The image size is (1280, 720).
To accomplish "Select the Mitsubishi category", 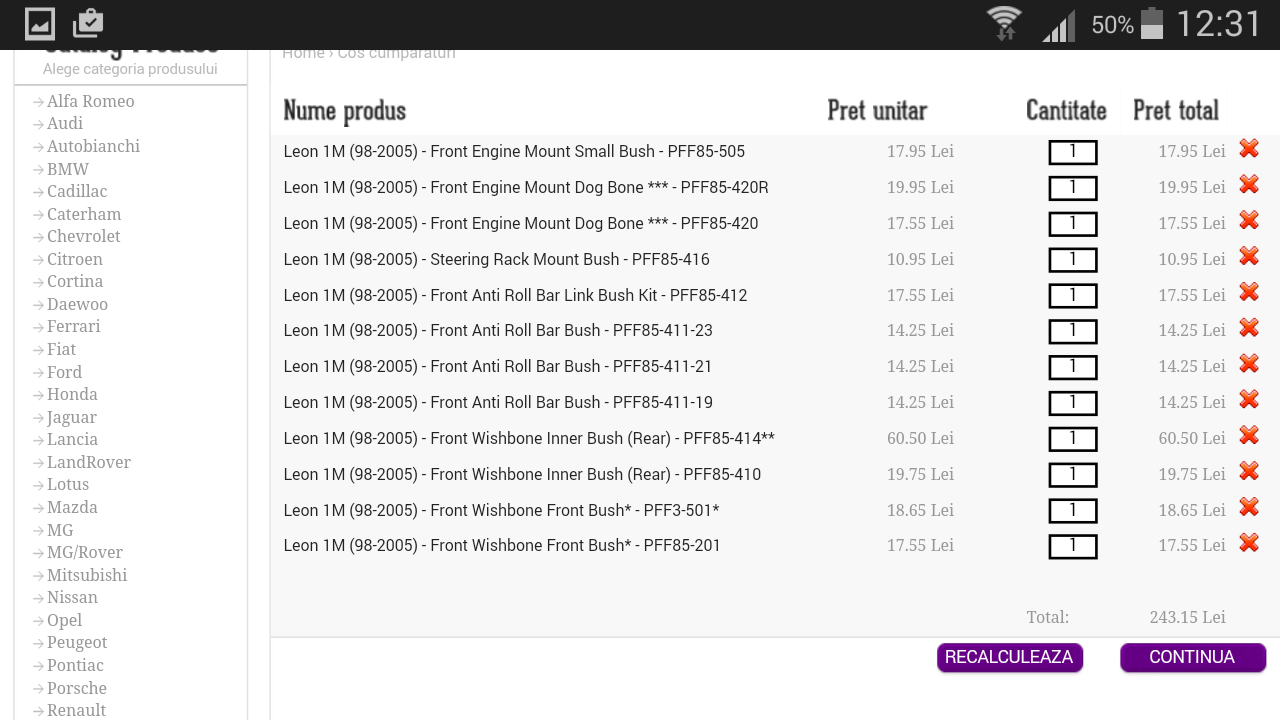I will pos(87,575).
